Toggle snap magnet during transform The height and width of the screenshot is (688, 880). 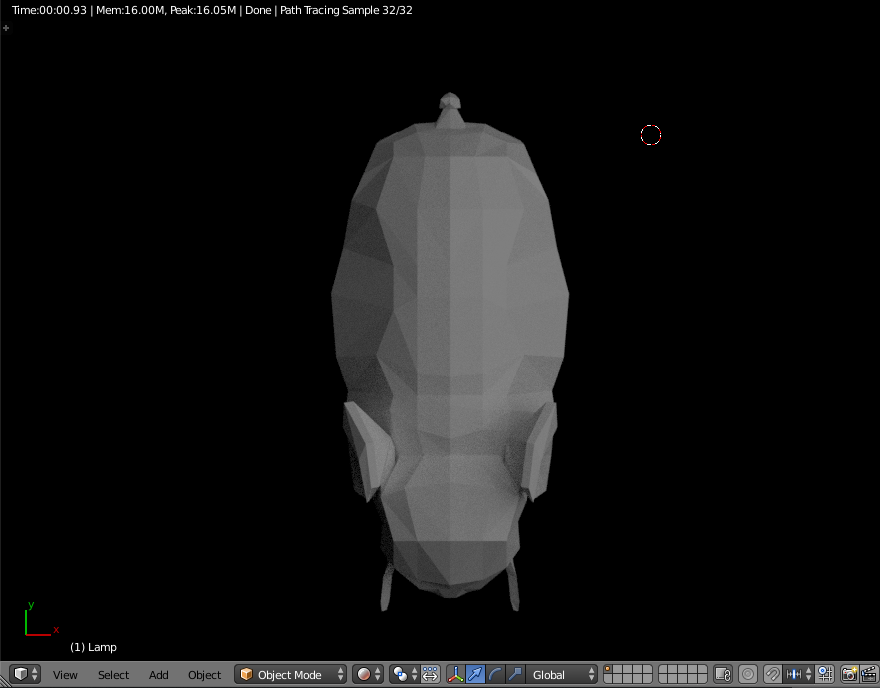point(772,674)
